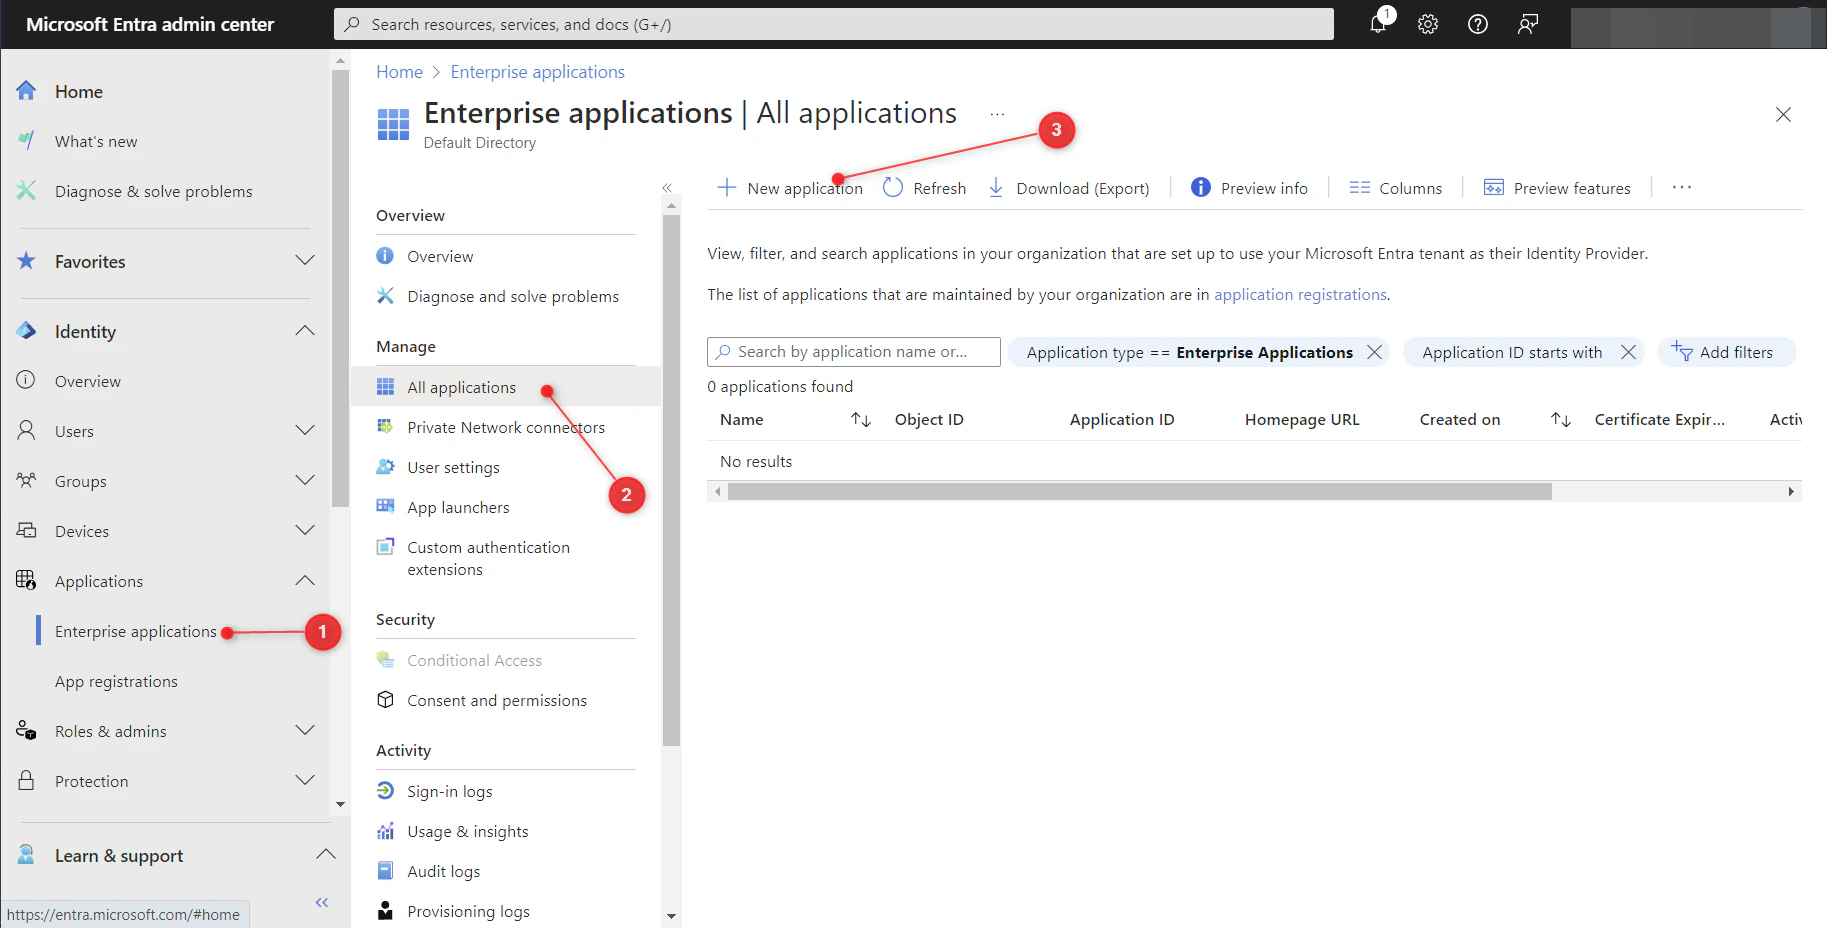Click the Favorites star icon
The image size is (1827, 928).
(x=27, y=261)
